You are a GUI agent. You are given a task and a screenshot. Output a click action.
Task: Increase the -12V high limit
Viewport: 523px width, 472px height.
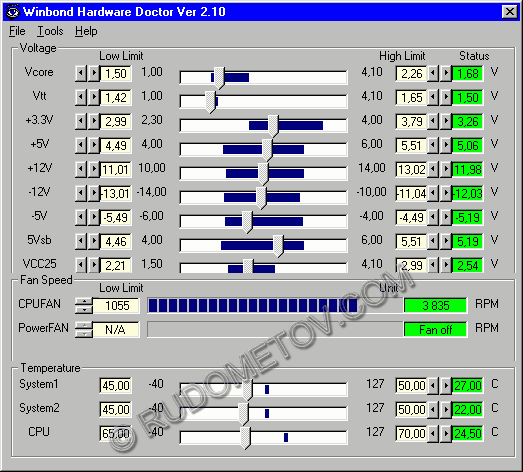[446, 193]
